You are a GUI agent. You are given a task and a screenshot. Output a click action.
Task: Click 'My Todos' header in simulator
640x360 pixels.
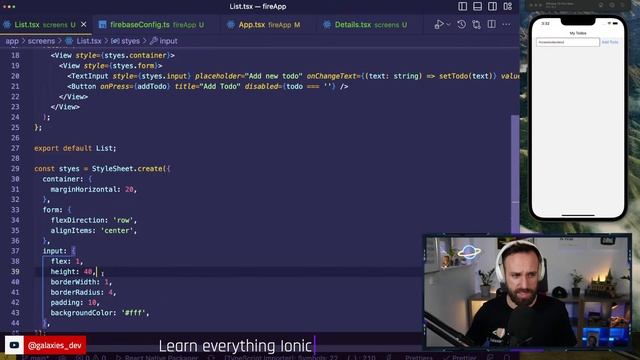tap(578, 33)
